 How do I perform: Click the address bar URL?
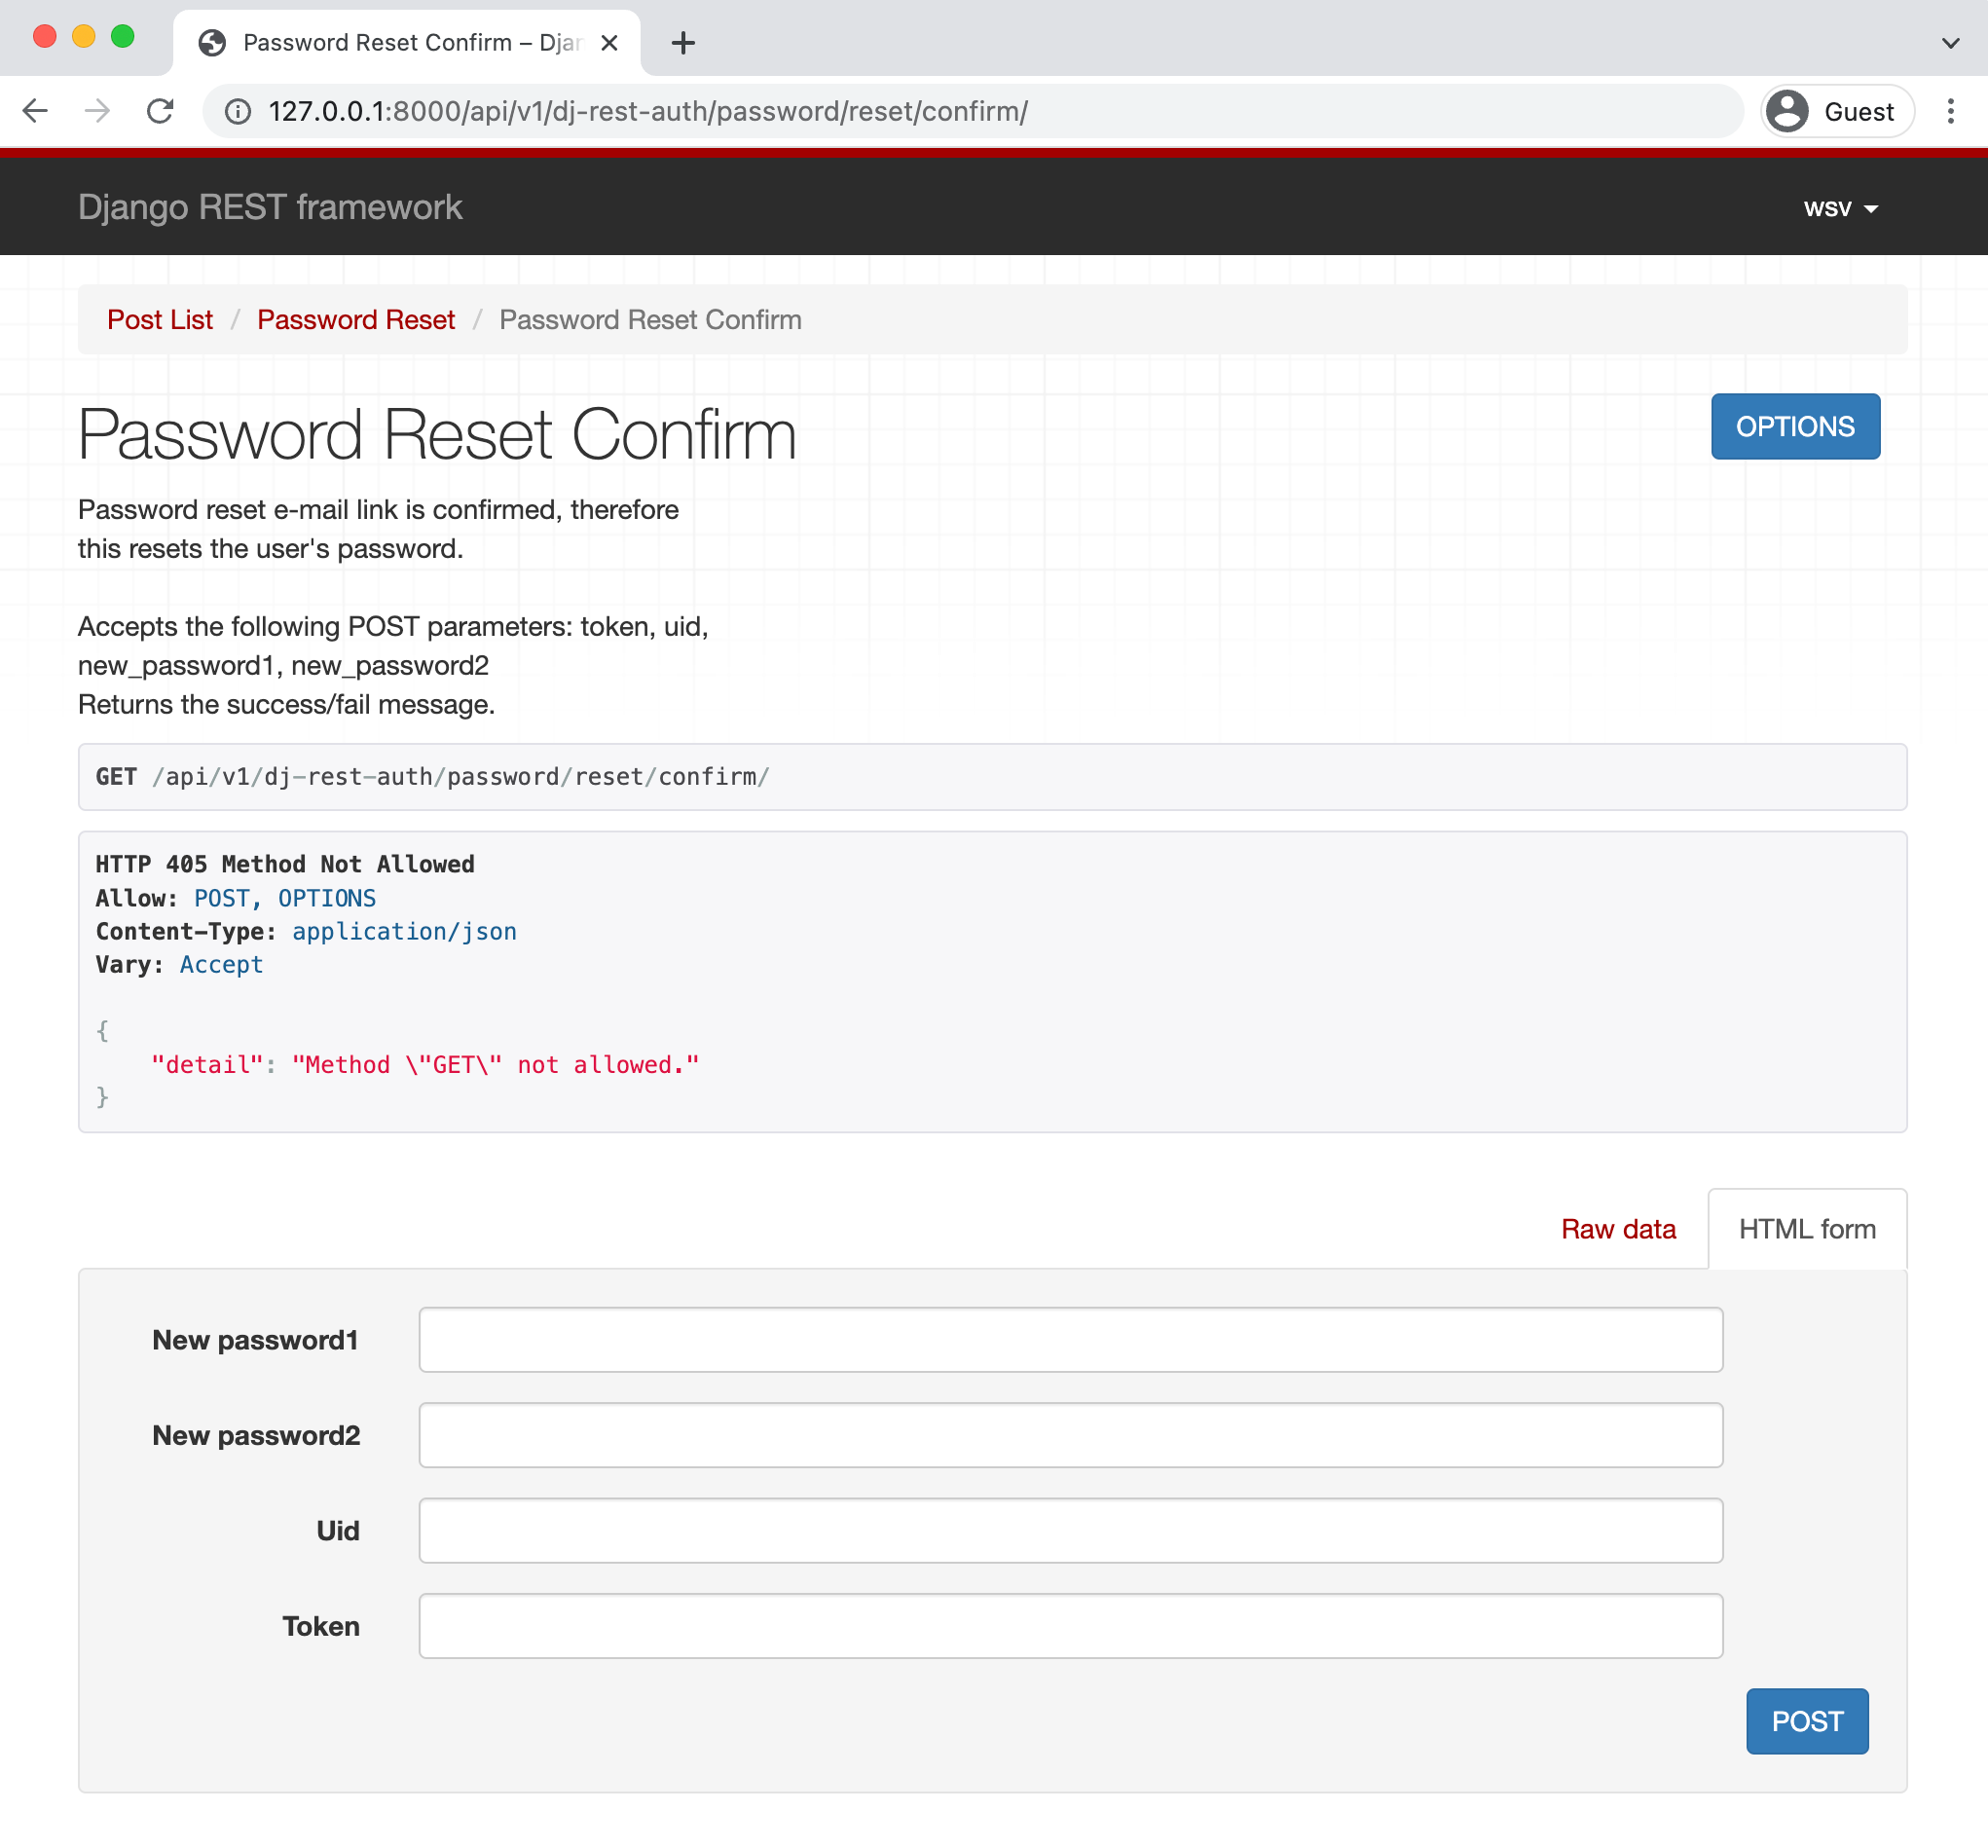(648, 111)
